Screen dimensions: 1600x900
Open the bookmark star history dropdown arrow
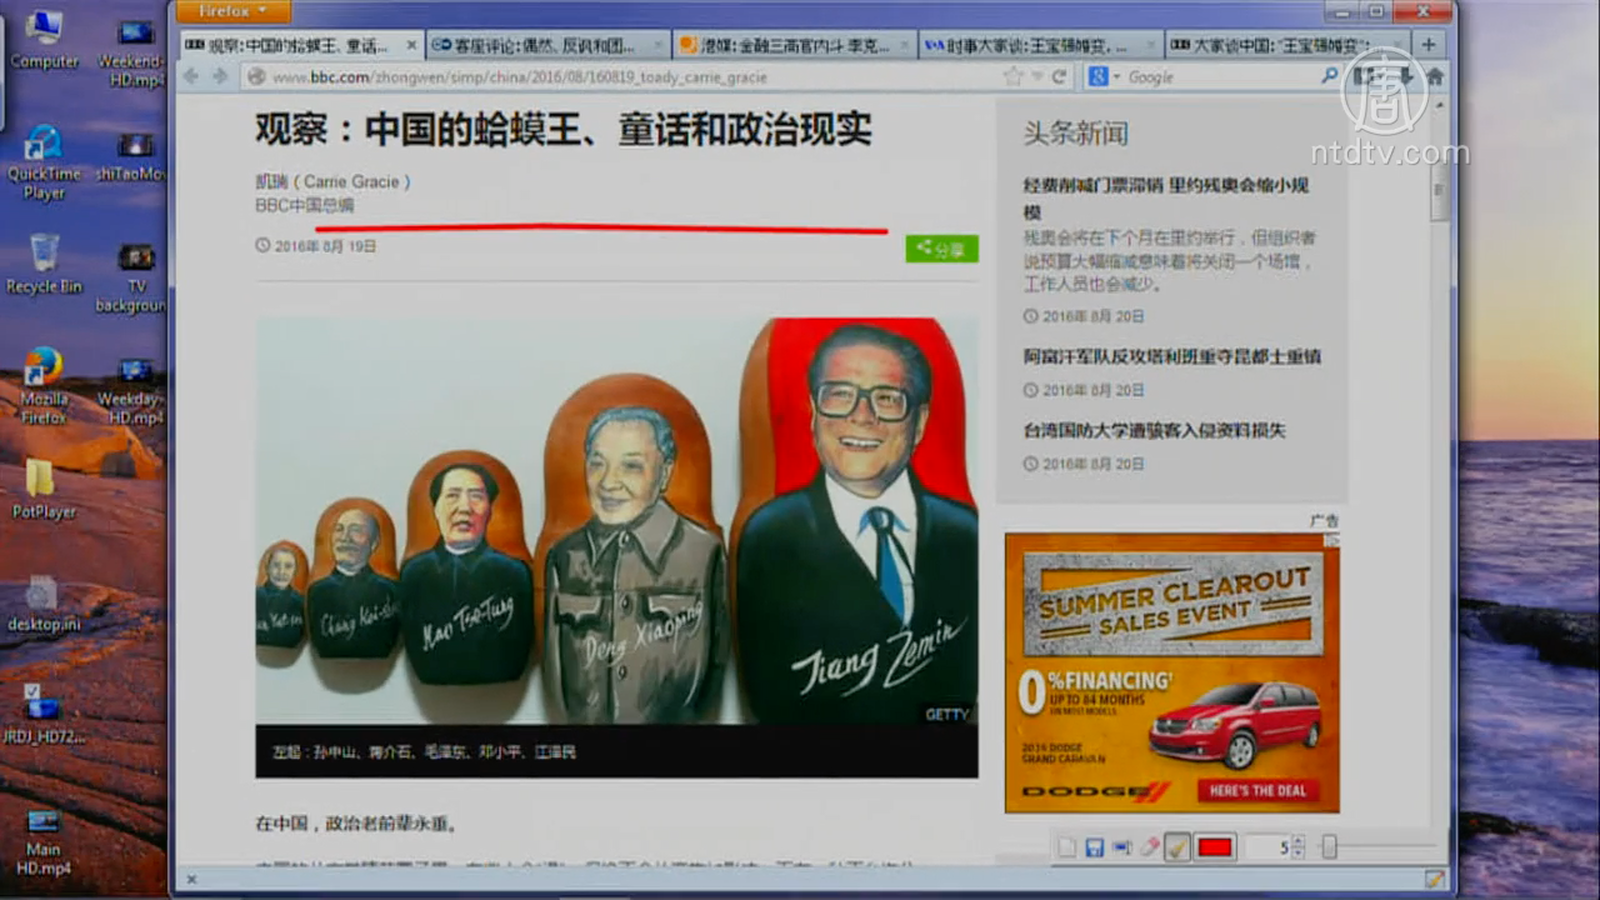[x=1037, y=76]
